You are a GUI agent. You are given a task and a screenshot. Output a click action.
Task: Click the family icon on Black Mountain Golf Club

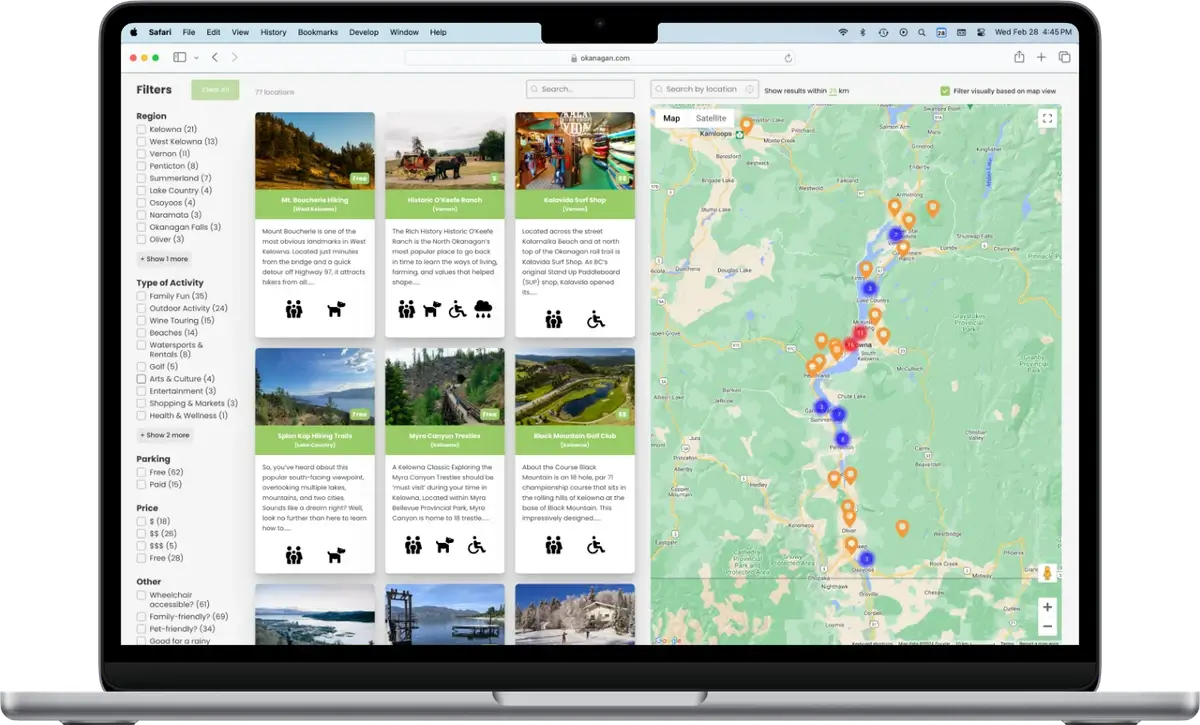click(553, 545)
